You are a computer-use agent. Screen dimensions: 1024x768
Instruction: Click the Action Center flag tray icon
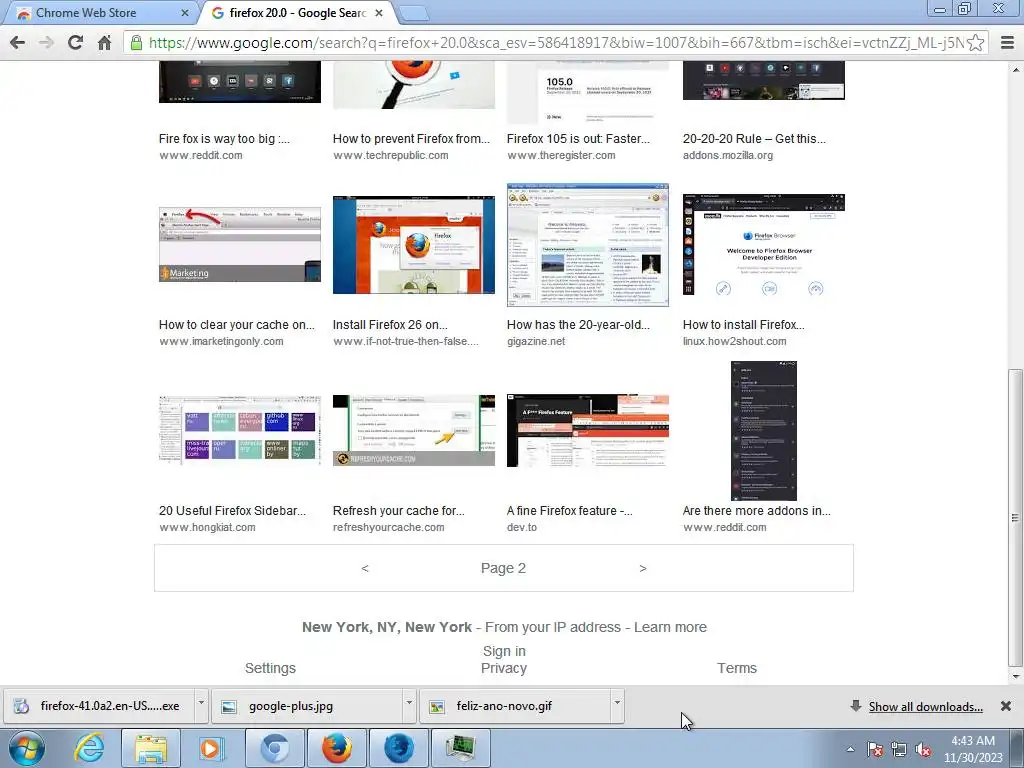pos(875,749)
